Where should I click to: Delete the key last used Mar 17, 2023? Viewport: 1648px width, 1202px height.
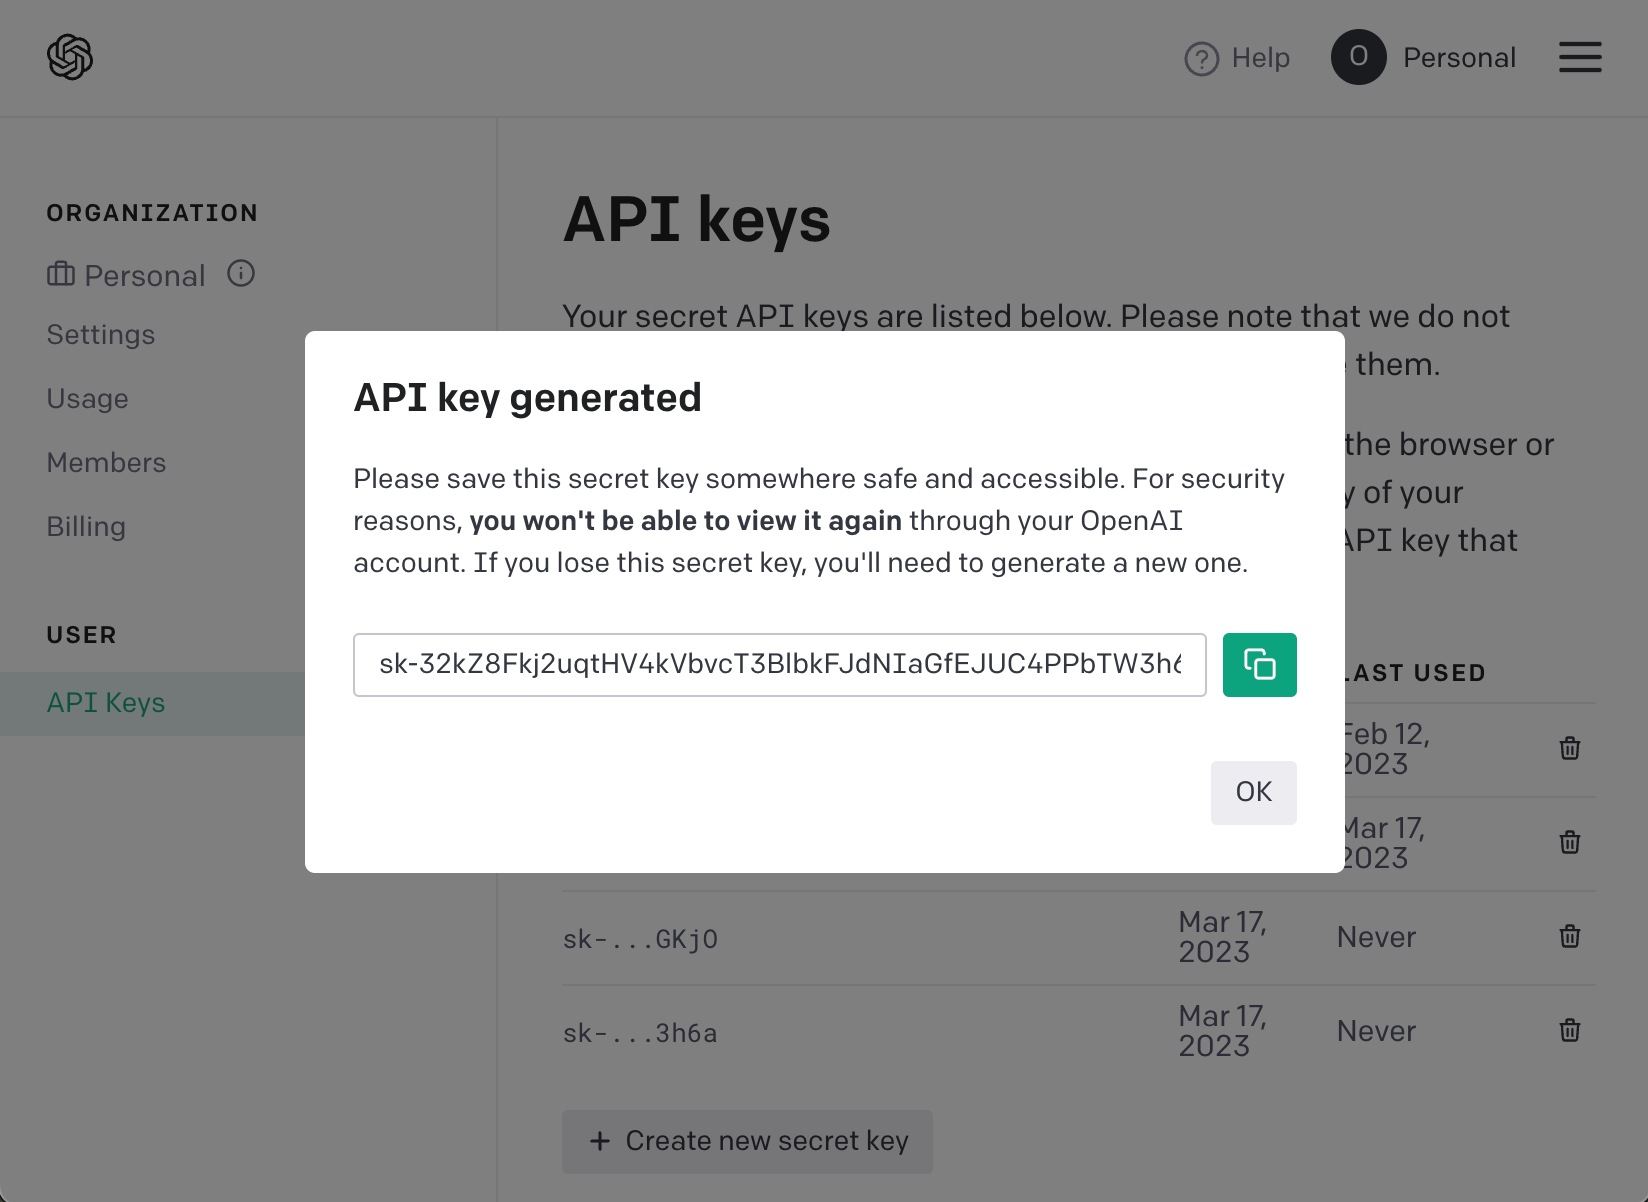pos(1570,842)
